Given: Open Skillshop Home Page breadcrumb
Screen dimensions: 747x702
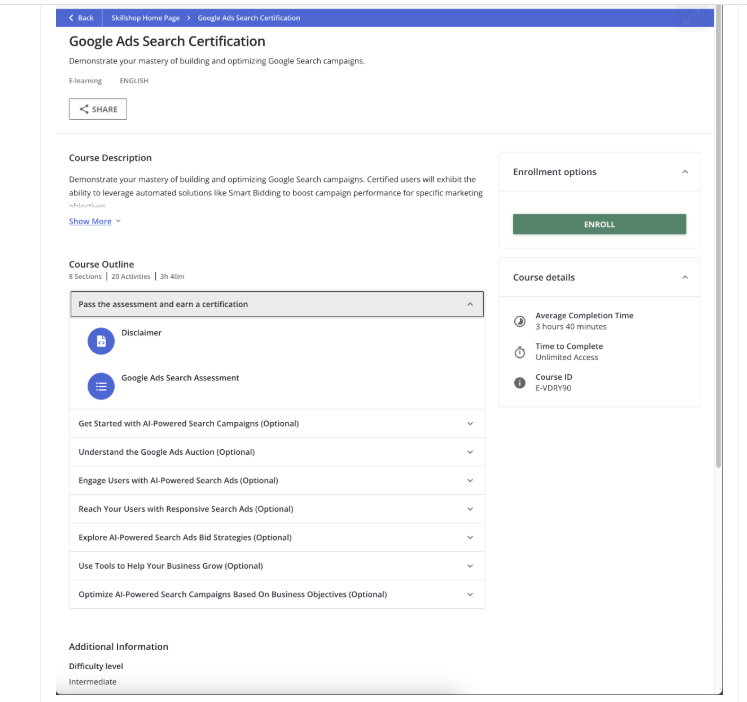Looking at the screenshot, I should point(140,18).
